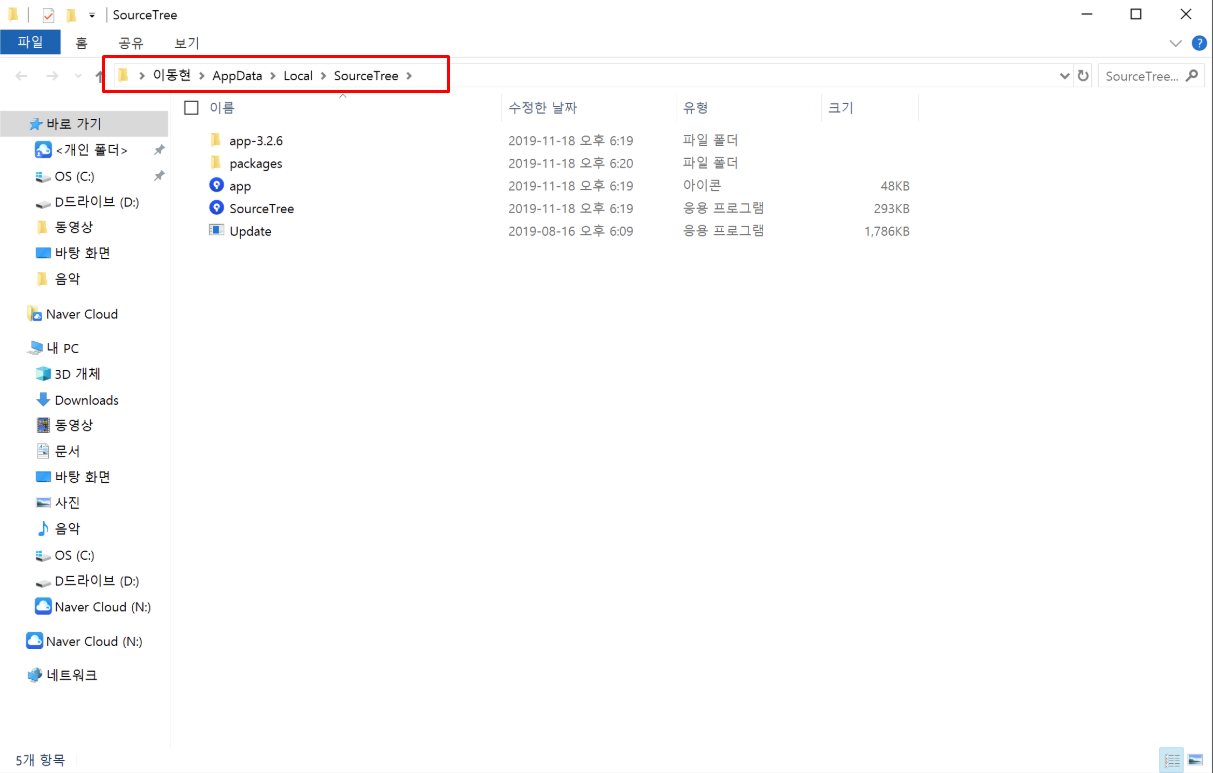Sort by the 이름 column header

[222, 108]
